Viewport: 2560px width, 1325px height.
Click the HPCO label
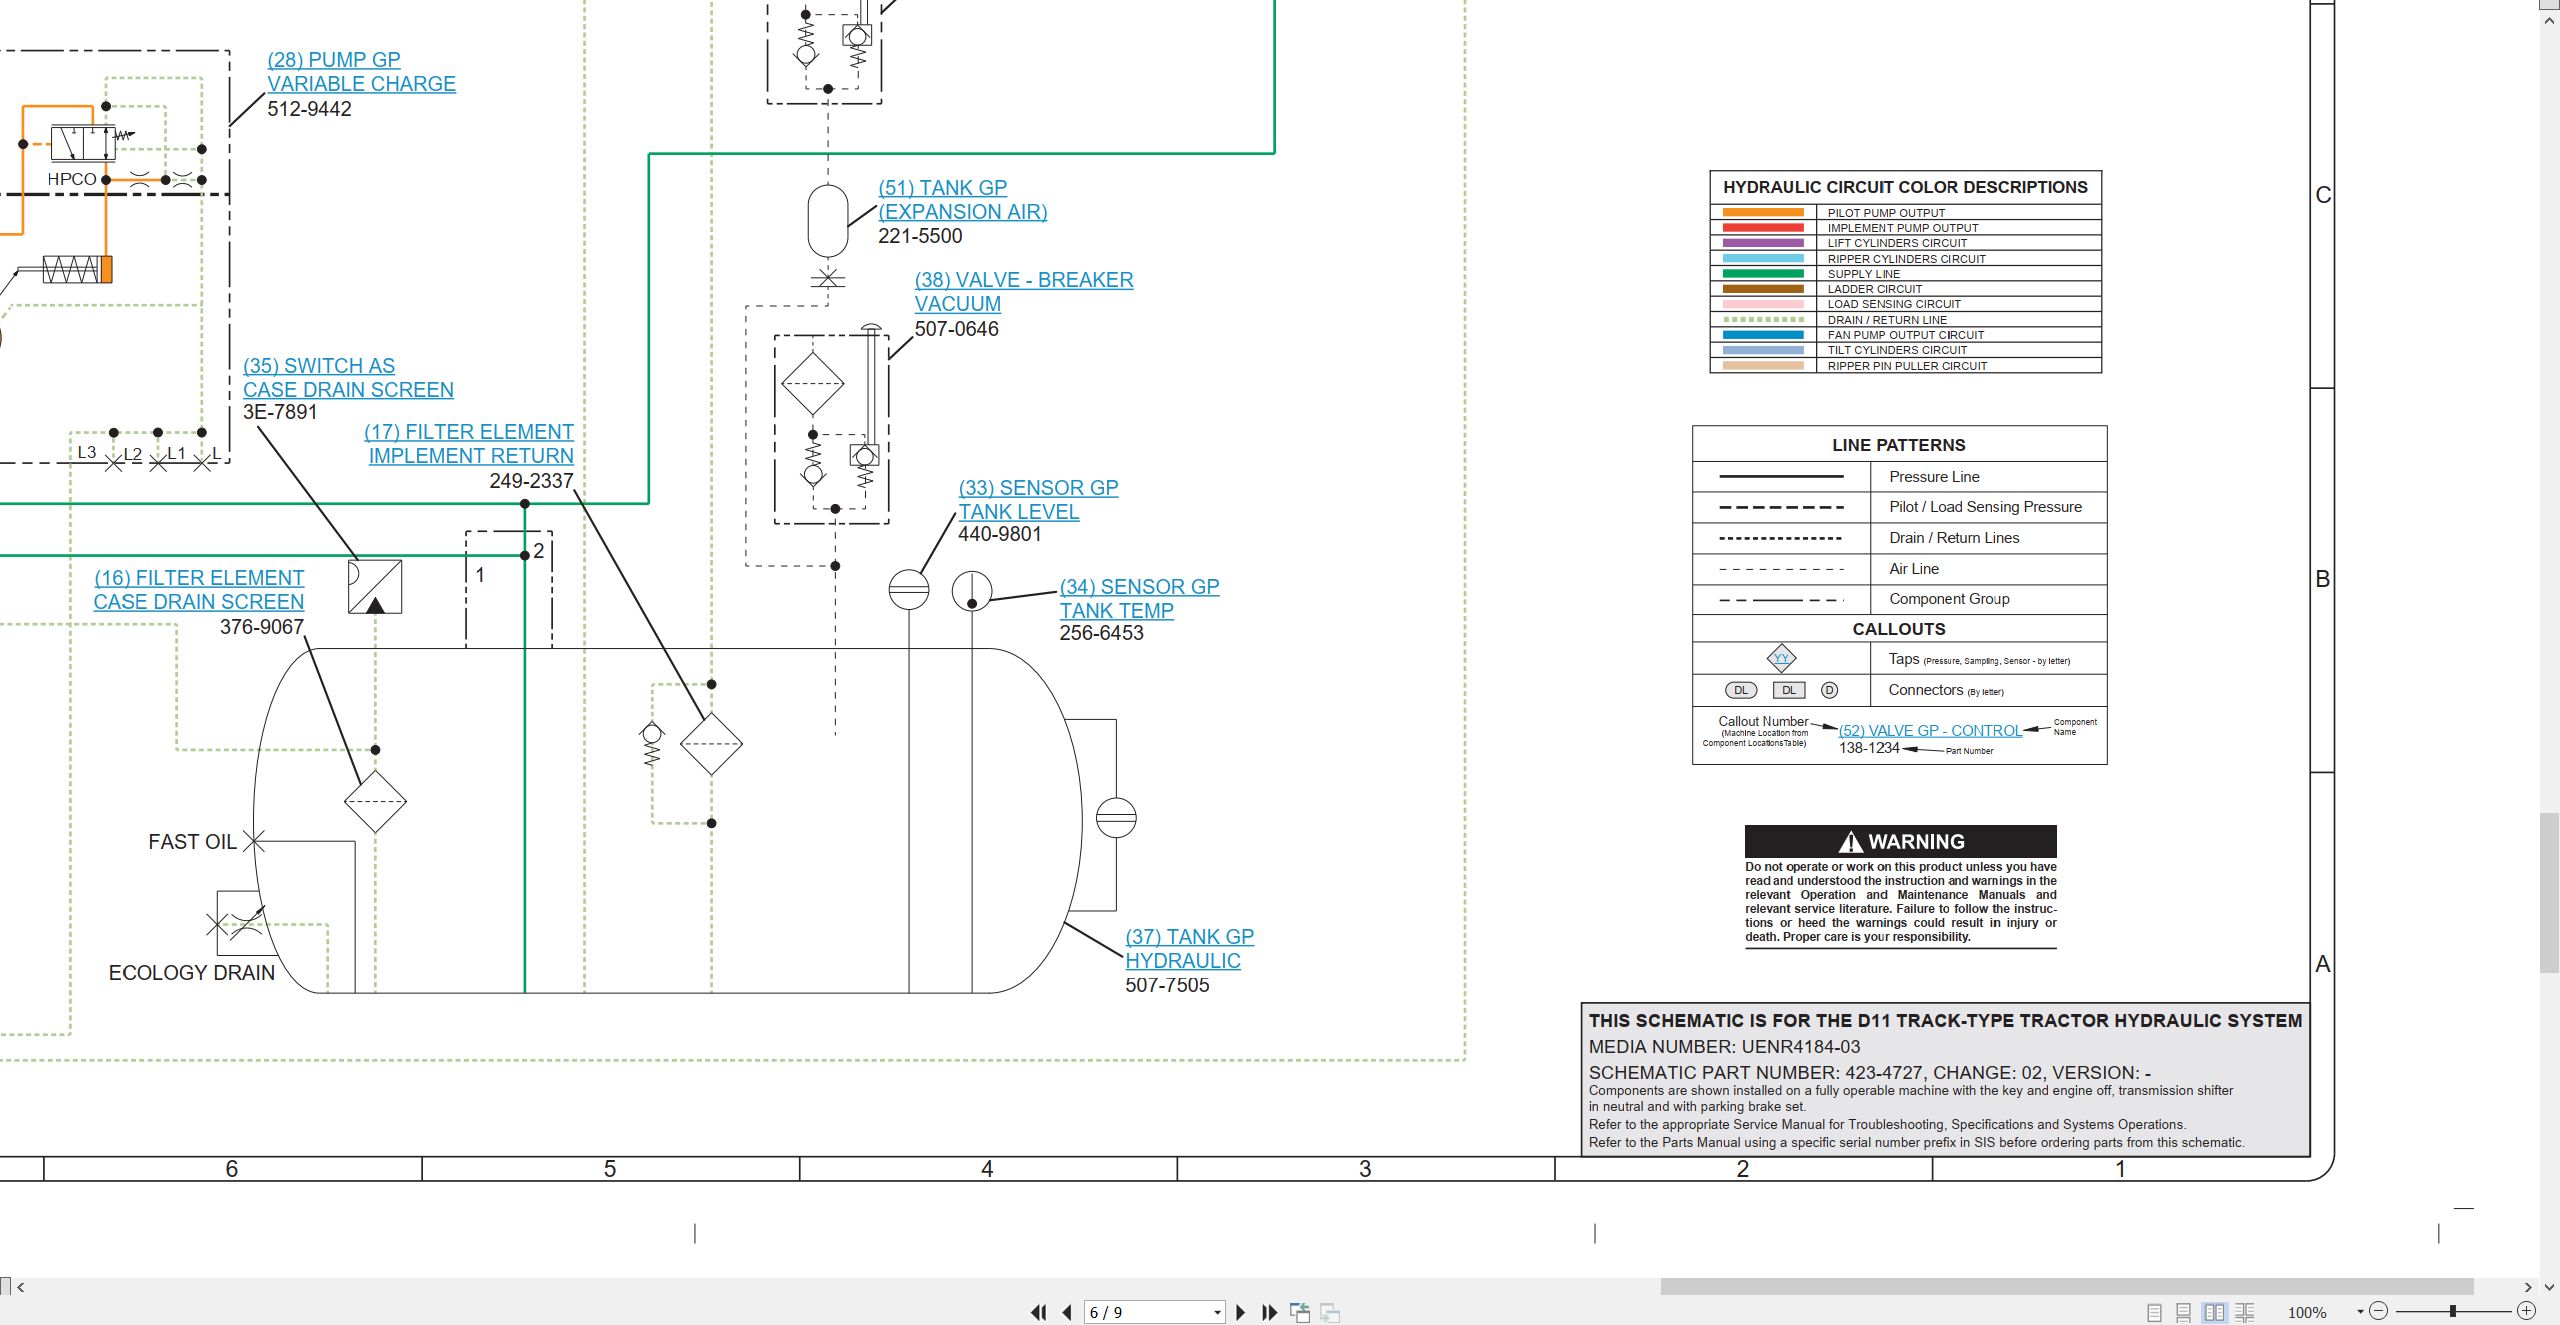click(x=72, y=179)
